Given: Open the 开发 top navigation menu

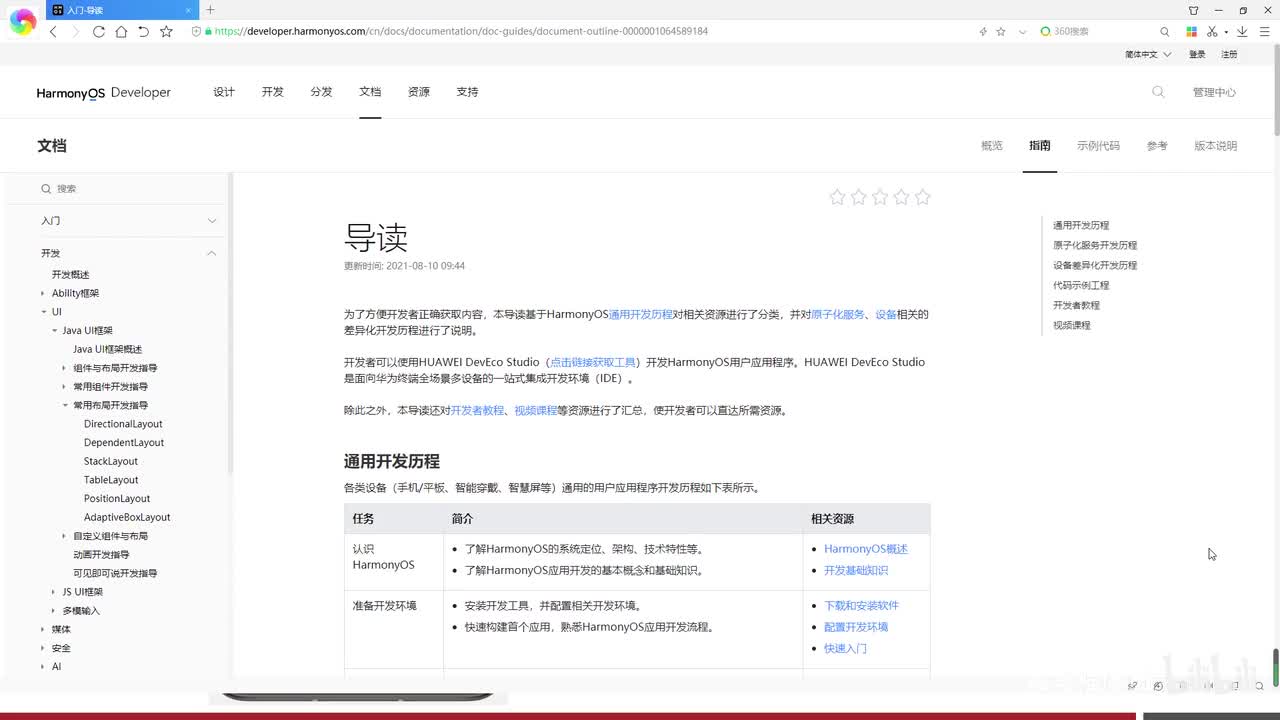Looking at the screenshot, I should click(x=273, y=92).
